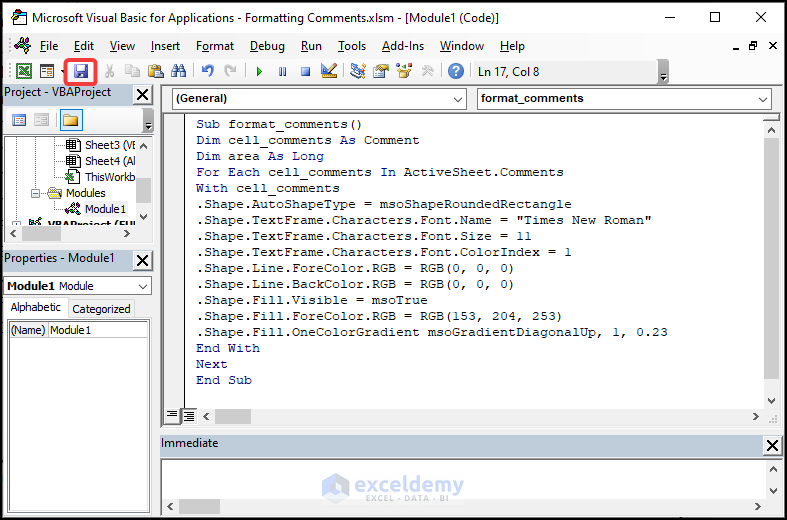
Task: Select ThisWorkbook in the project tree
Action: [109, 177]
